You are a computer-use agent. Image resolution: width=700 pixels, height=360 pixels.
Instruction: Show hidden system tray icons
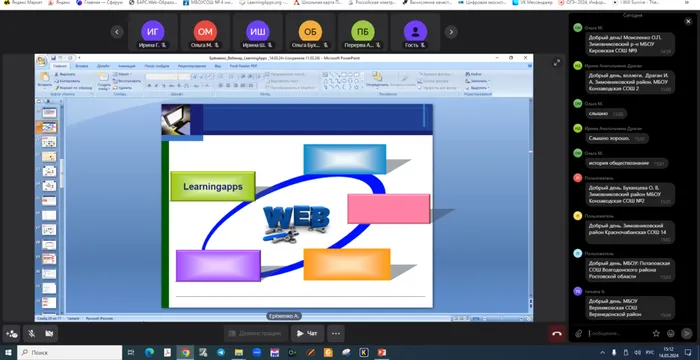(602, 352)
